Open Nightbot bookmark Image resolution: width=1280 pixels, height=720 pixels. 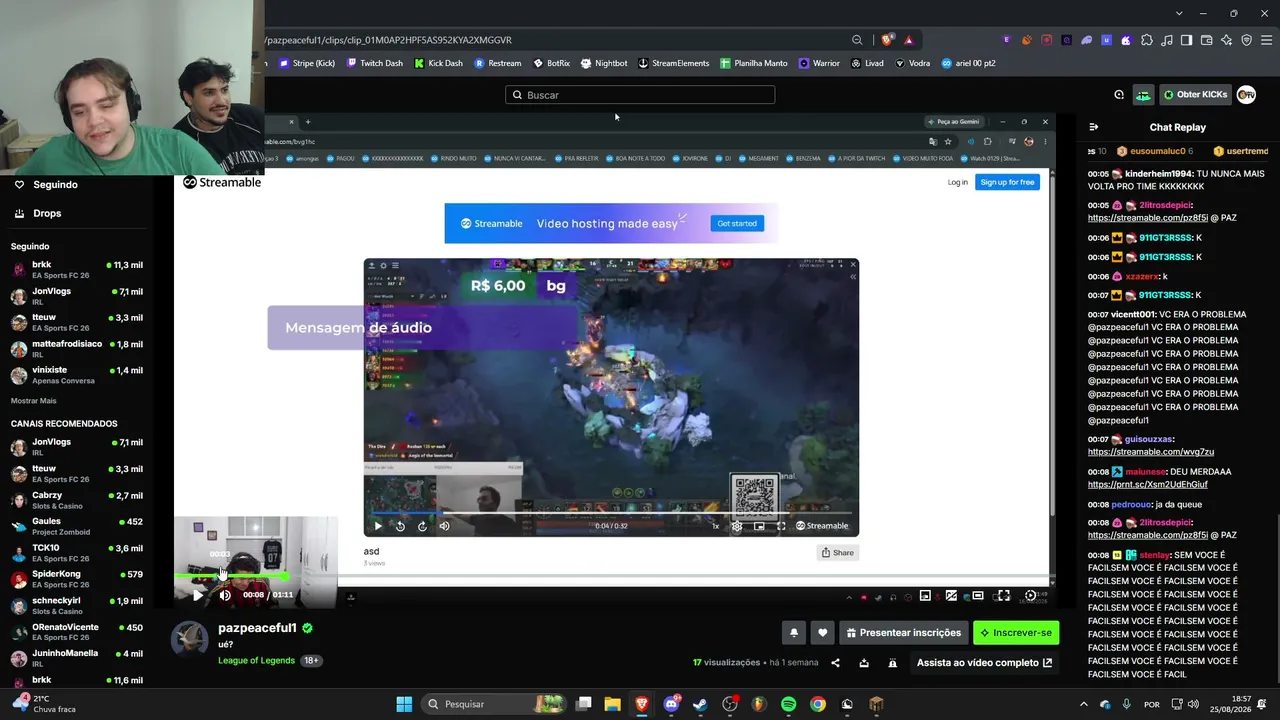[x=604, y=63]
